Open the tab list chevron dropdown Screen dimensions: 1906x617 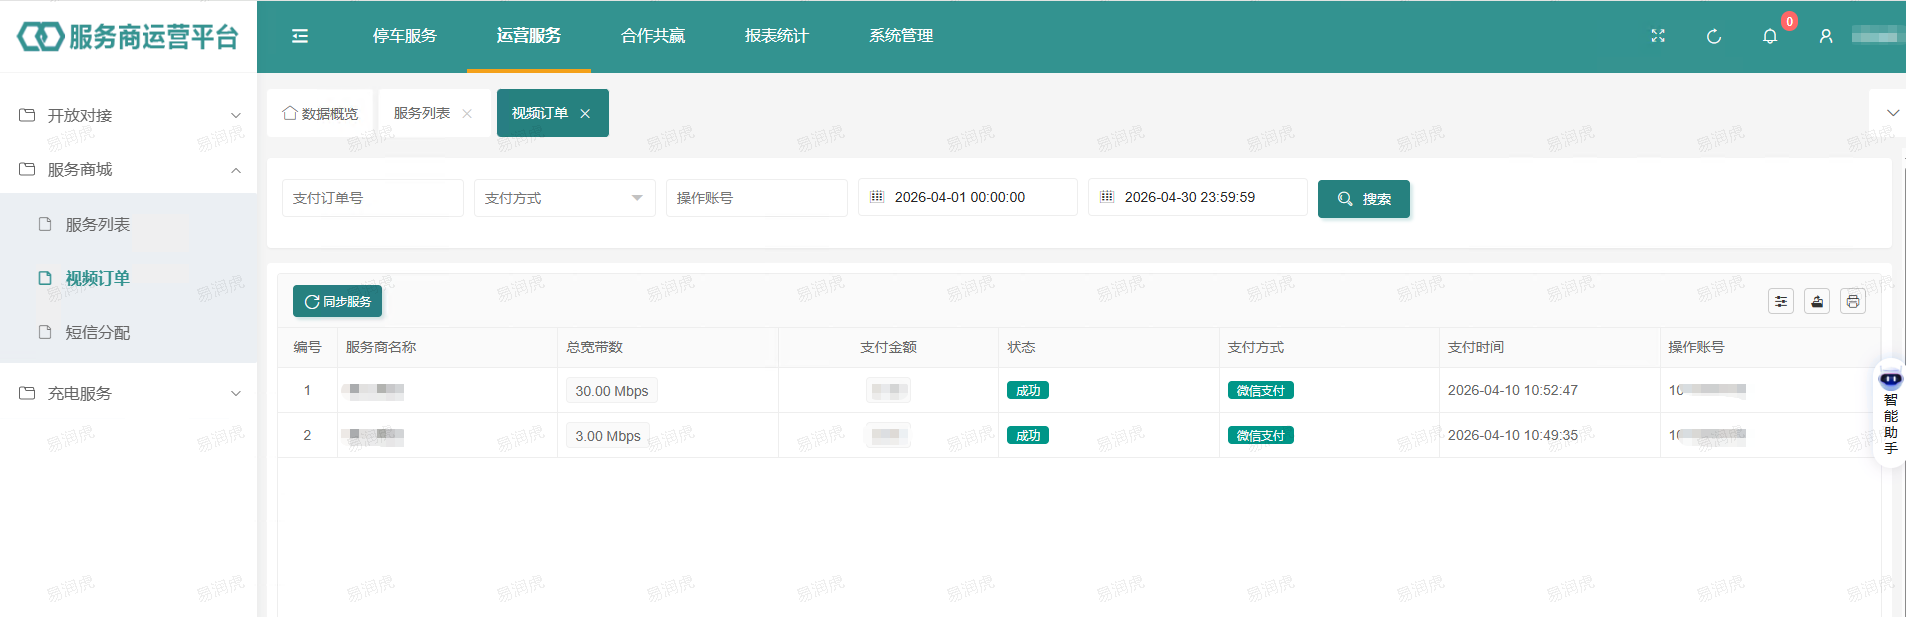tap(1891, 113)
